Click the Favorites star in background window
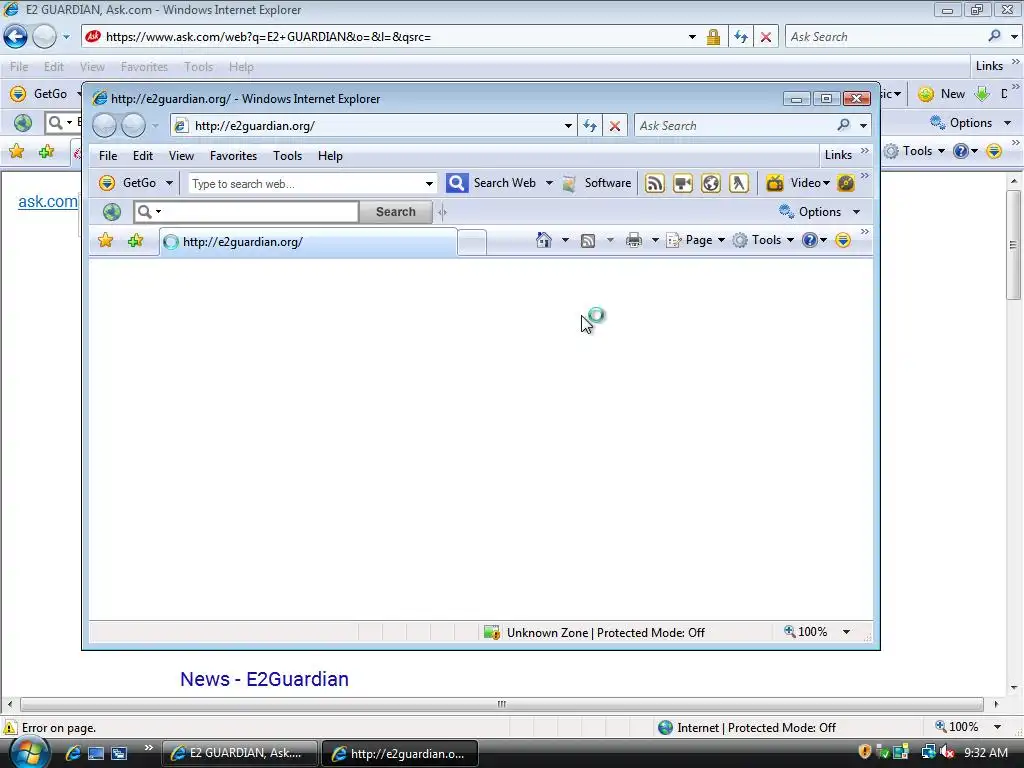Image resolution: width=1024 pixels, height=768 pixels. tap(16, 152)
